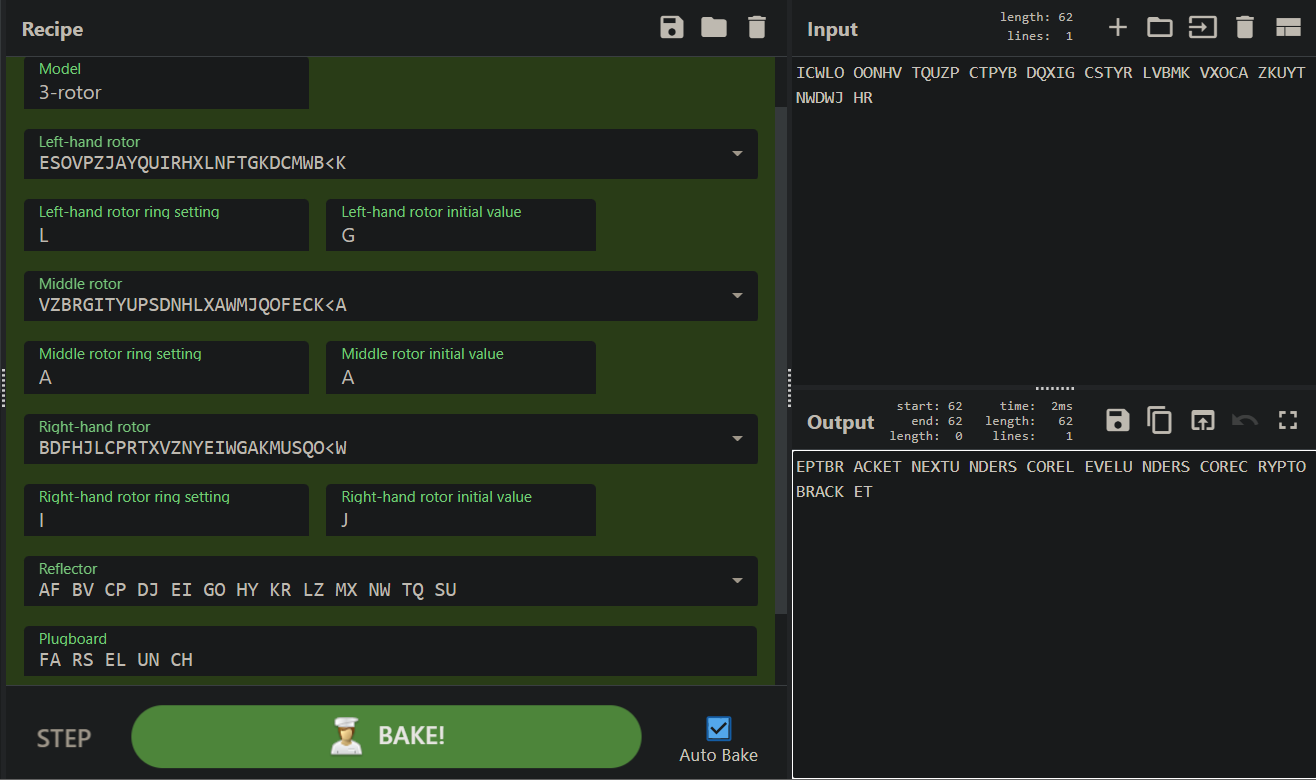Click the Recipe panel title

coord(52,29)
